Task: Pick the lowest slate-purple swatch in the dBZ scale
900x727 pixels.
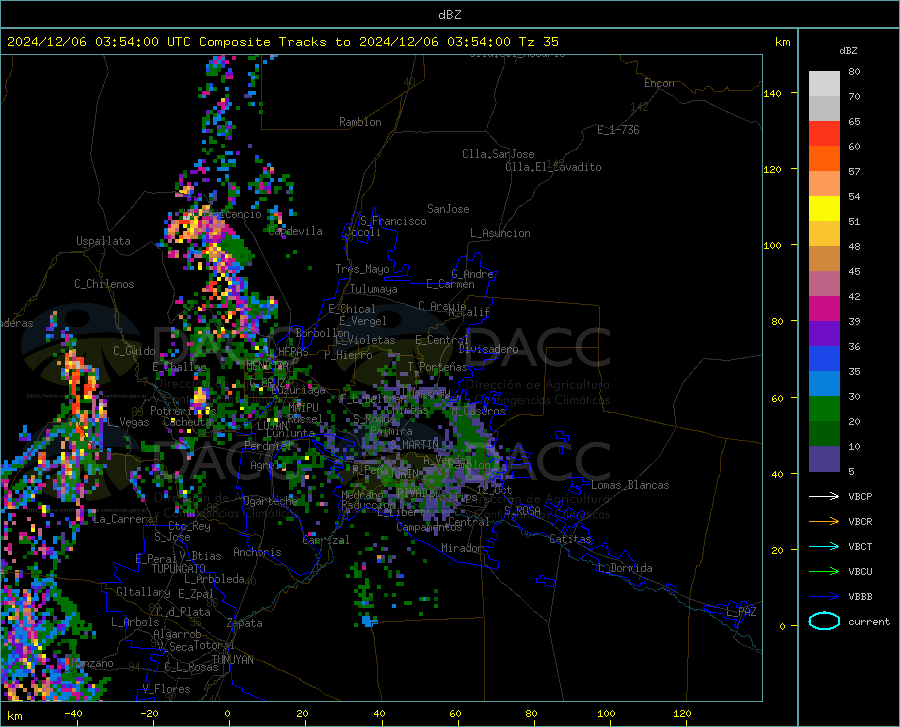Action: [824, 459]
